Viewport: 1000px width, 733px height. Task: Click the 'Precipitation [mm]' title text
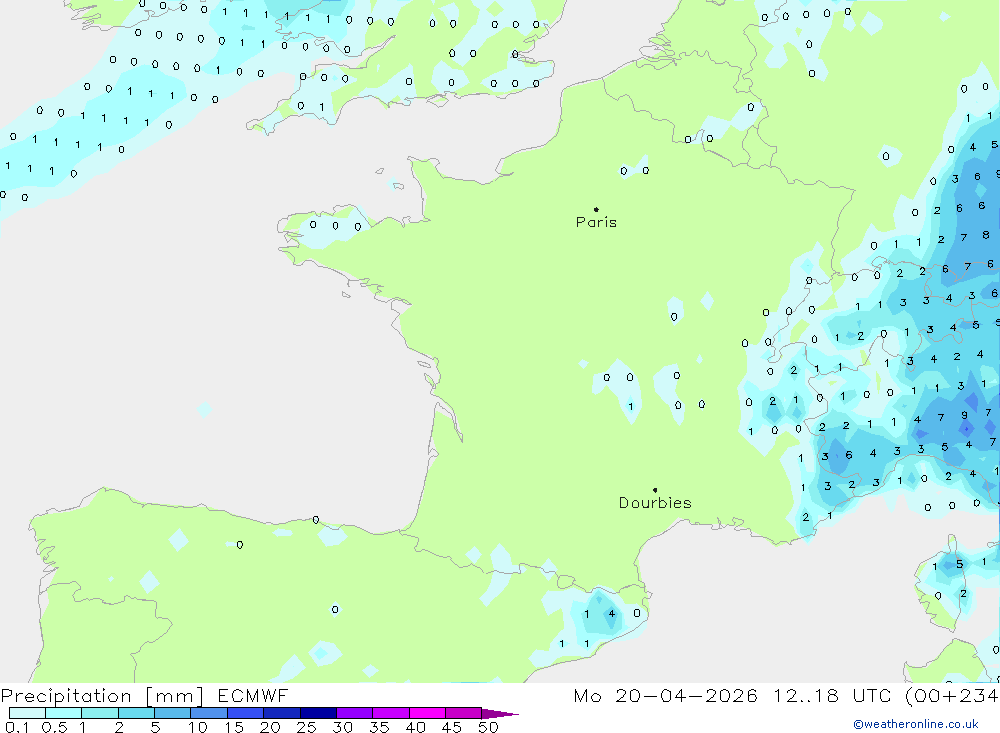pos(102,696)
